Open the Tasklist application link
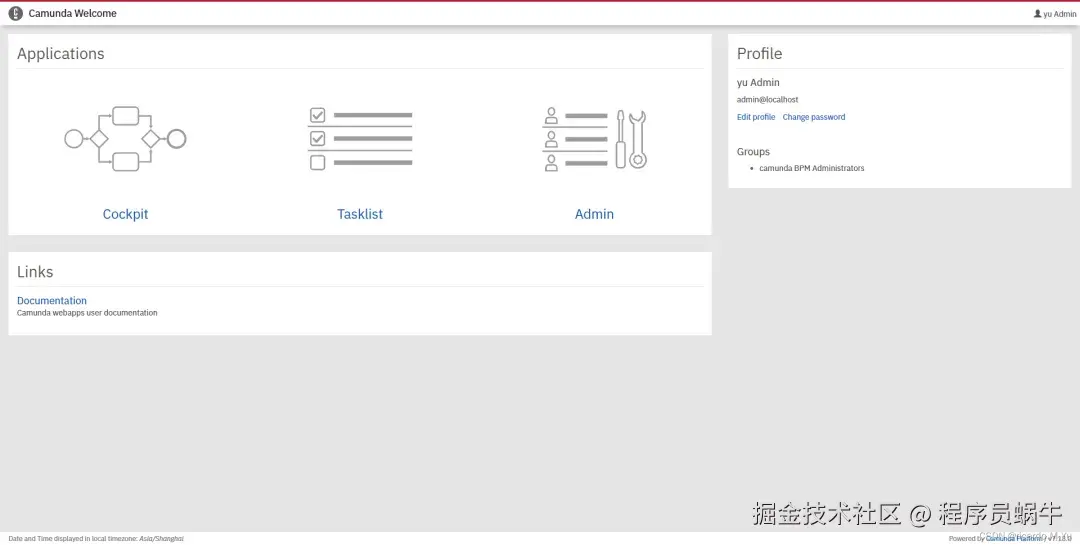This screenshot has height=545, width=1080. click(360, 214)
